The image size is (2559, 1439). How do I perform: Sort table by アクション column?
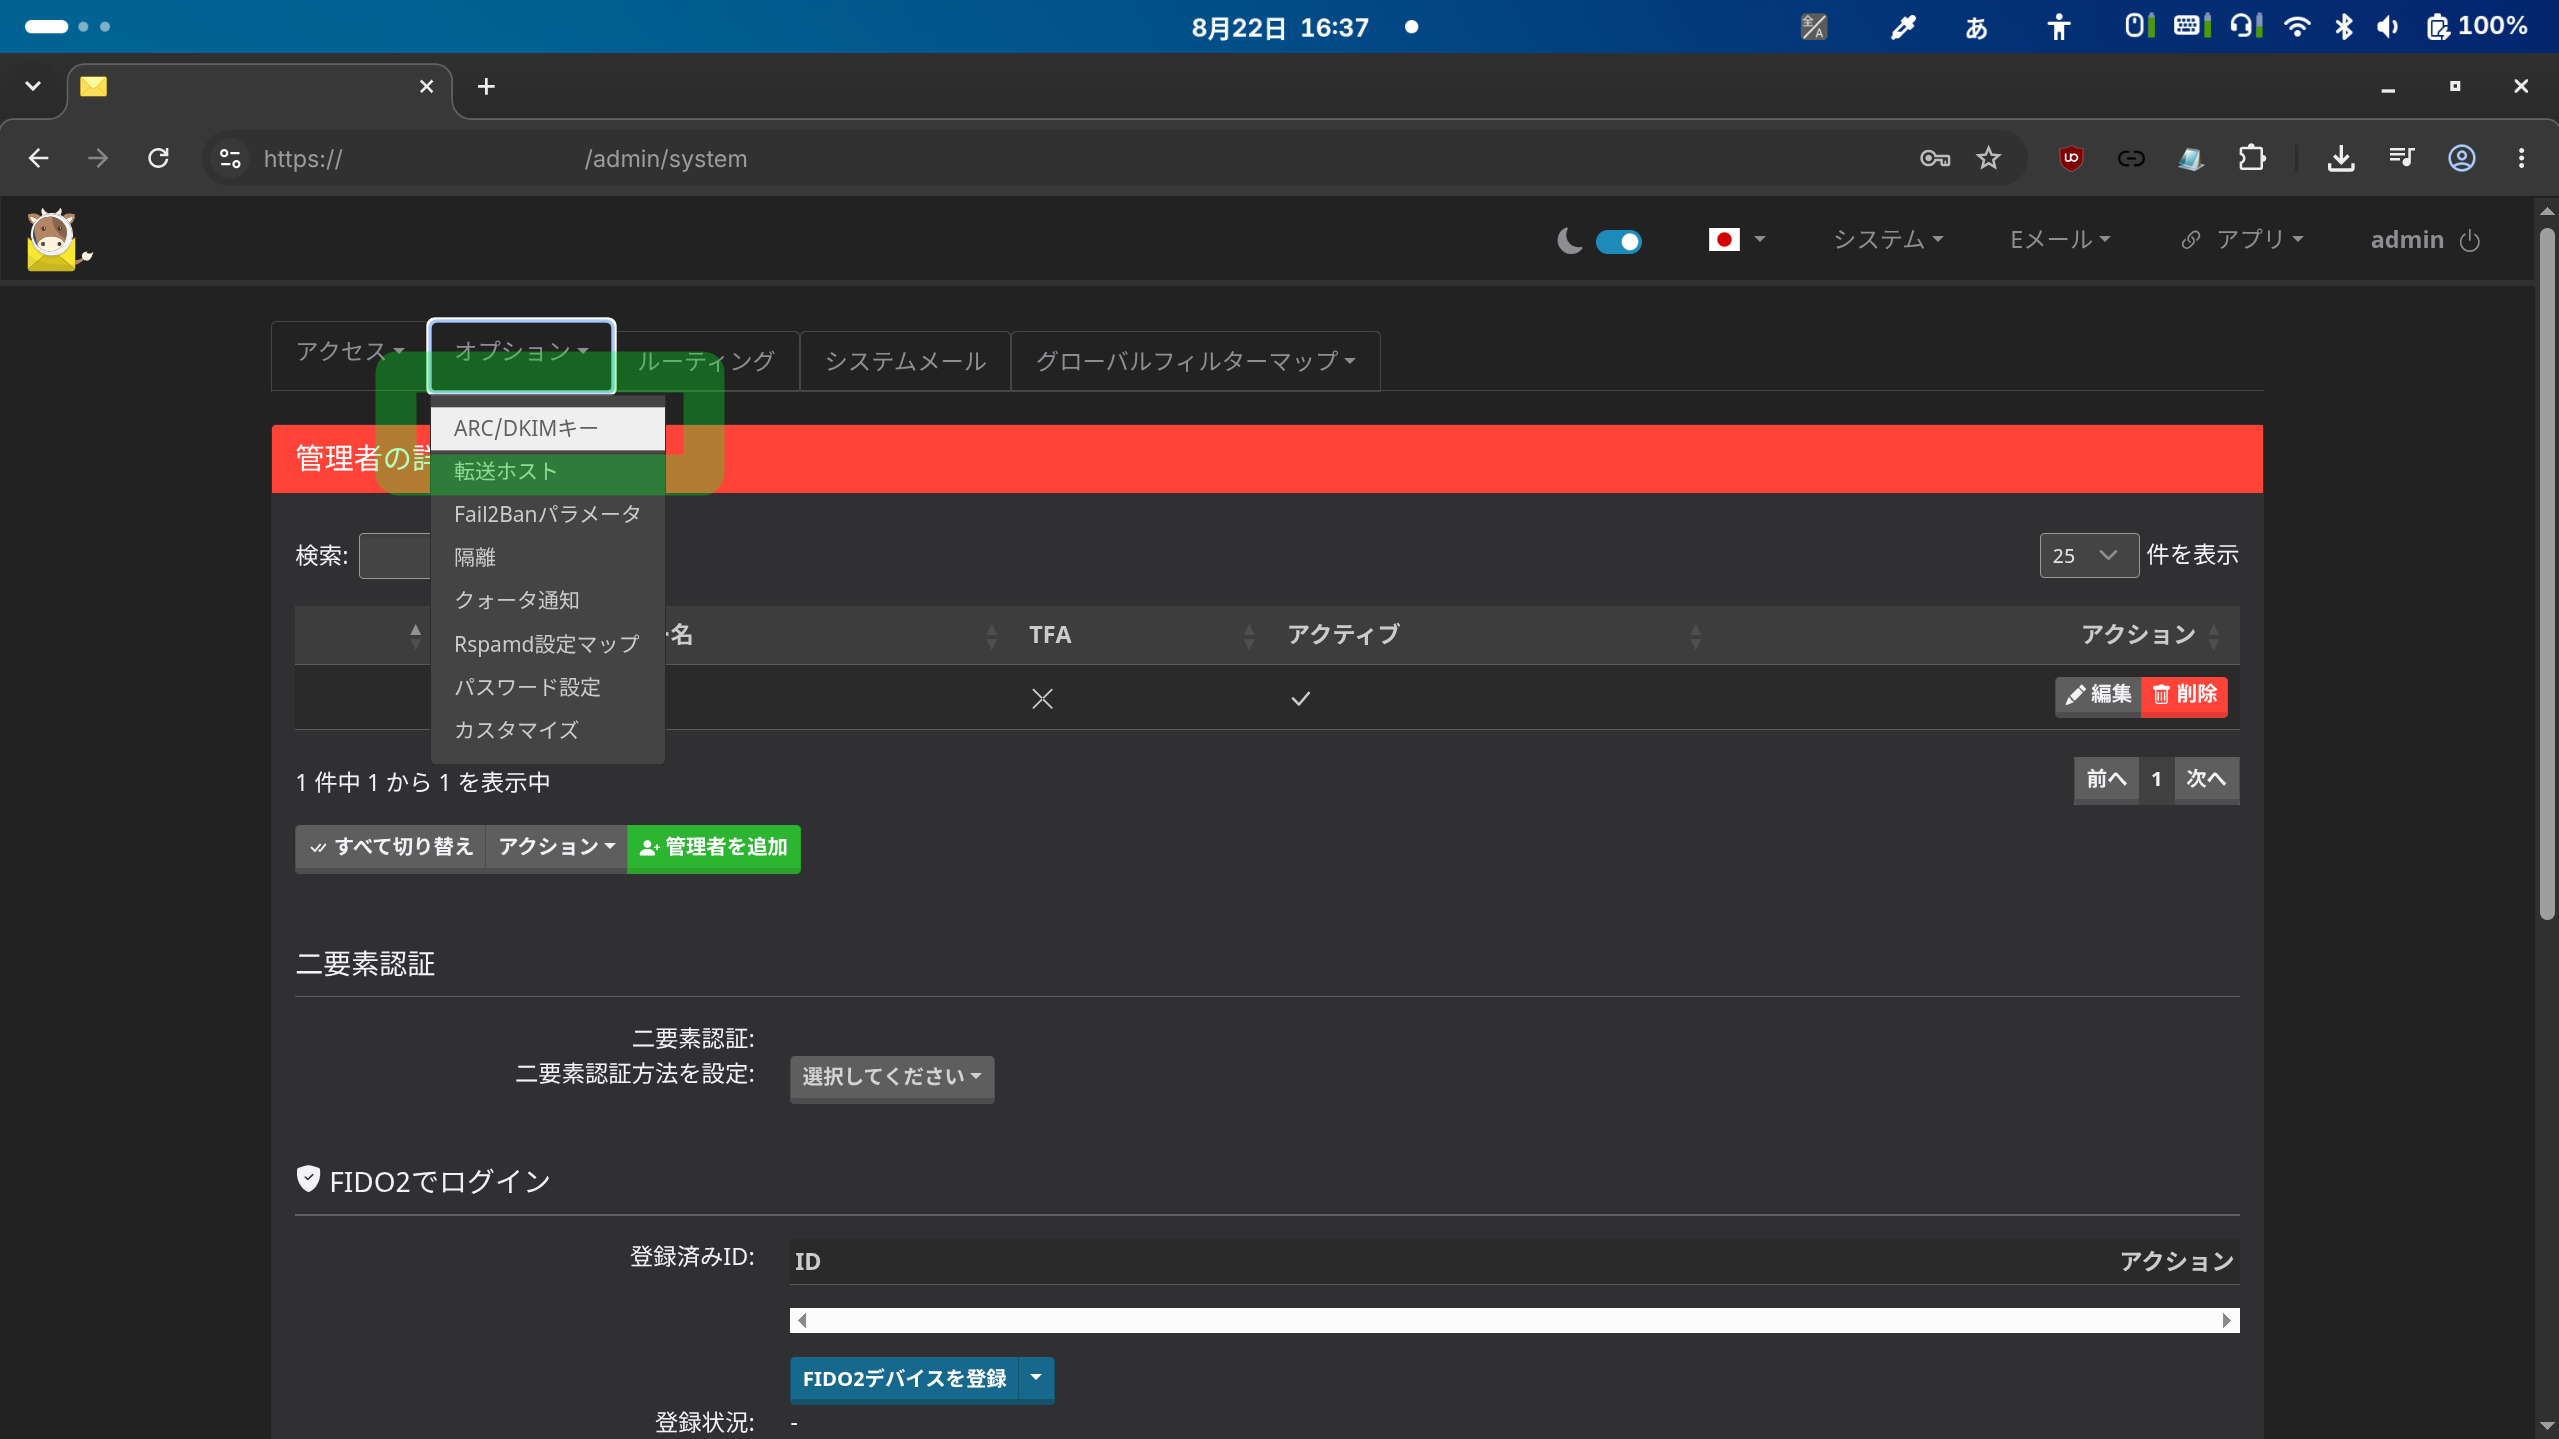(x=2150, y=635)
